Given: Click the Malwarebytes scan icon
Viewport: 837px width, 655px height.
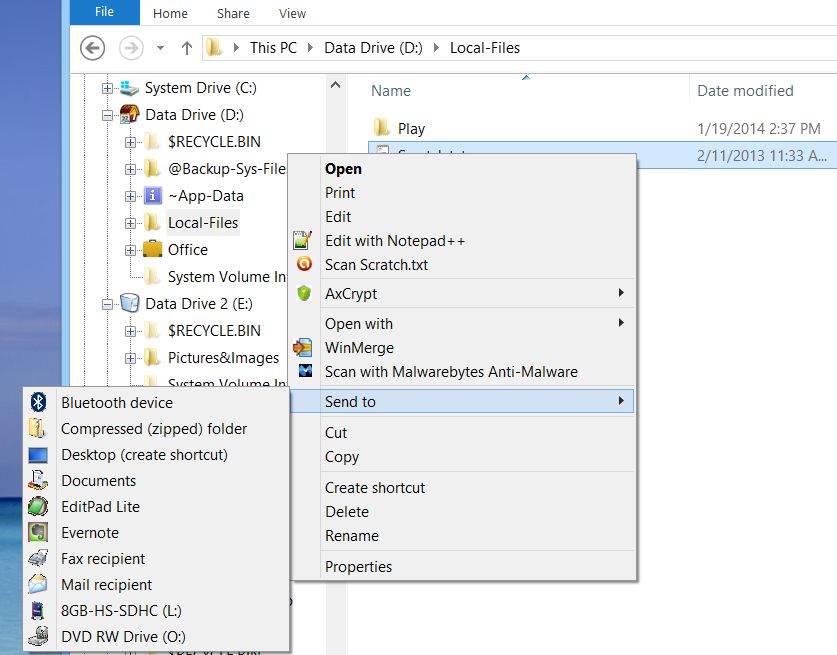Looking at the screenshot, I should point(304,372).
